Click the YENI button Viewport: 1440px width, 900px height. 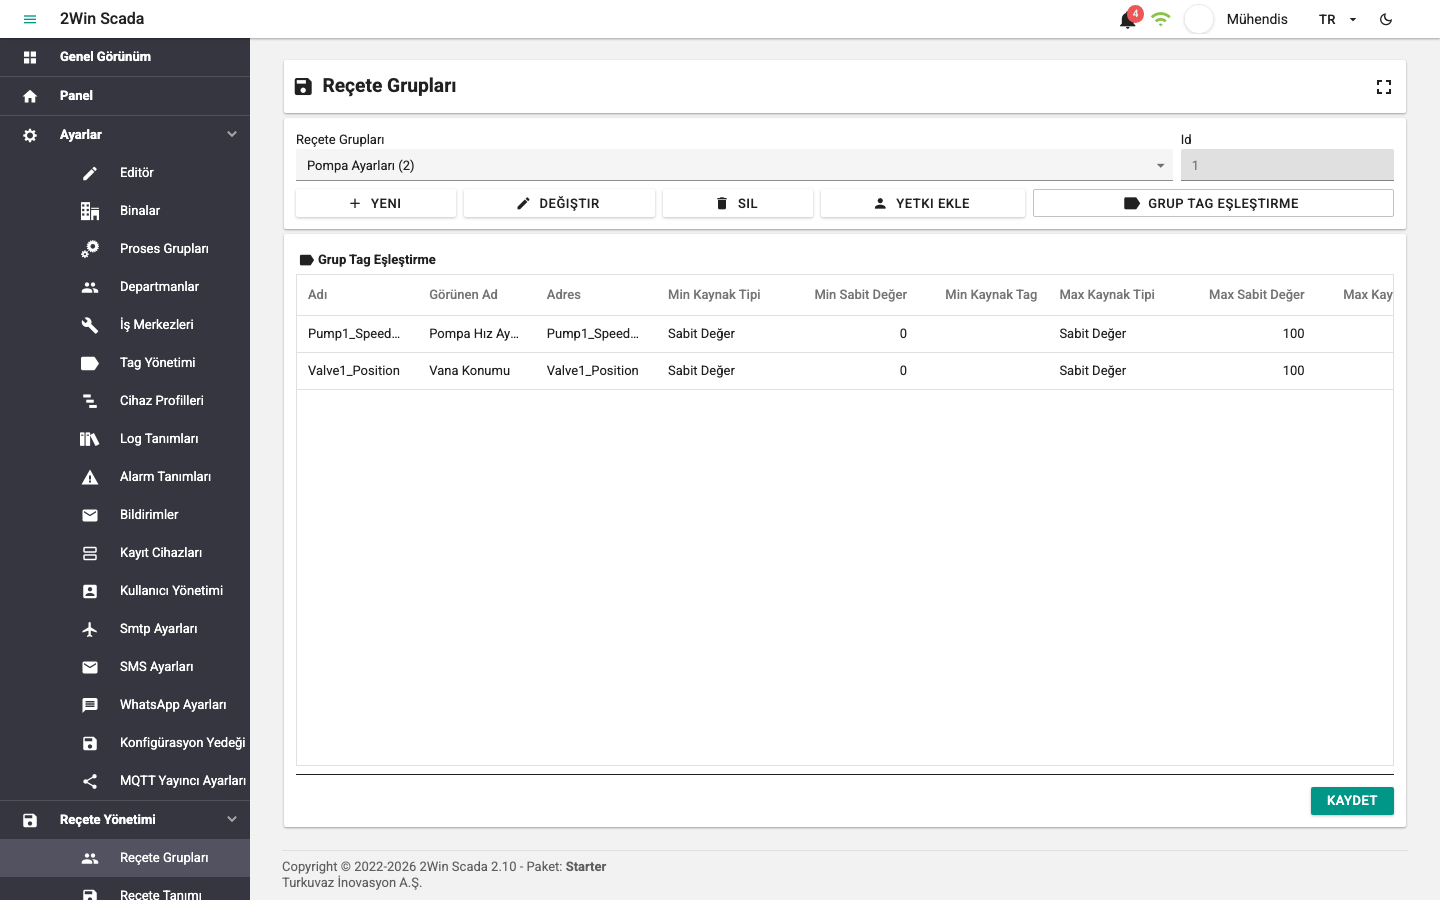point(376,203)
